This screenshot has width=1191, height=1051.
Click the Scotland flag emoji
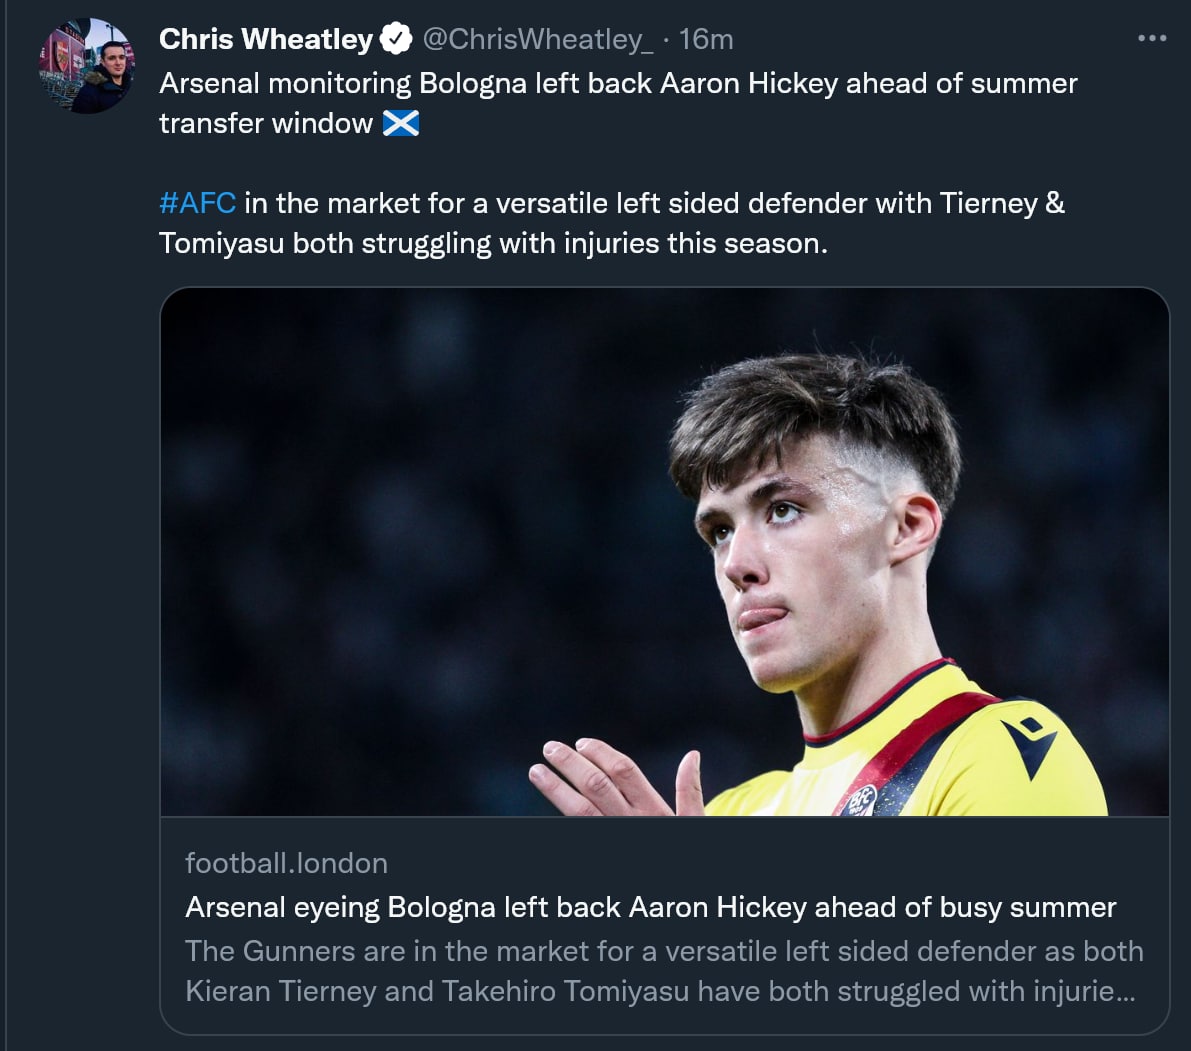(x=401, y=123)
